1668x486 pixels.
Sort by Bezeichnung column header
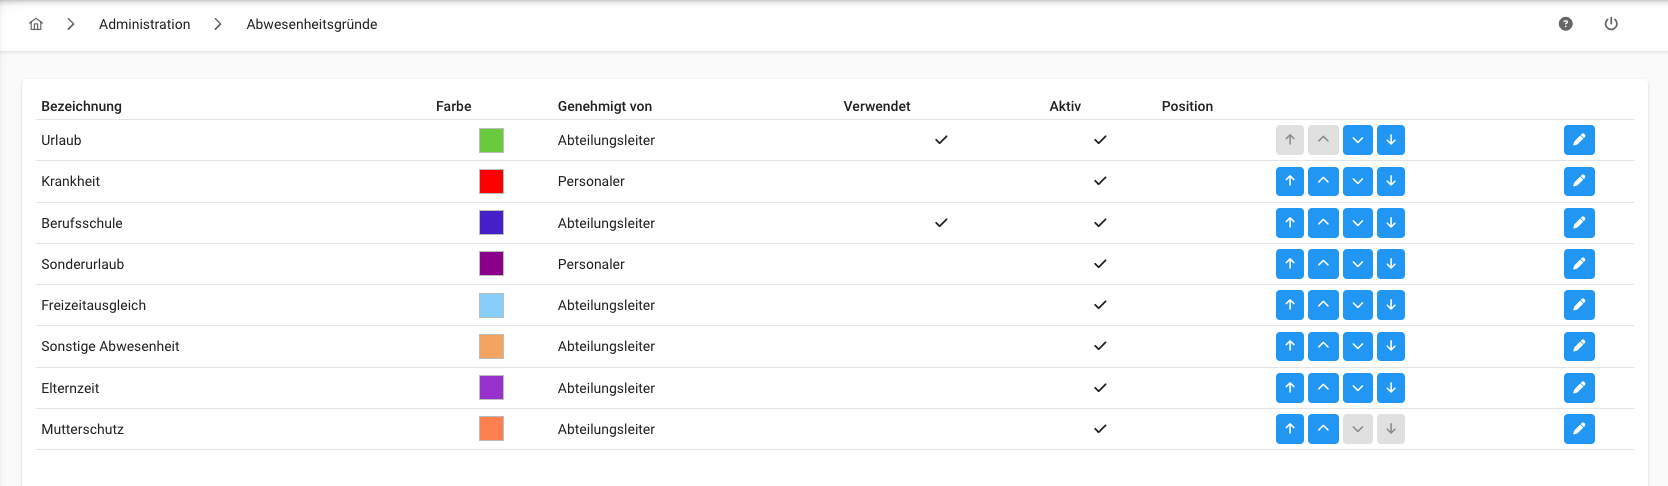(81, 106)
